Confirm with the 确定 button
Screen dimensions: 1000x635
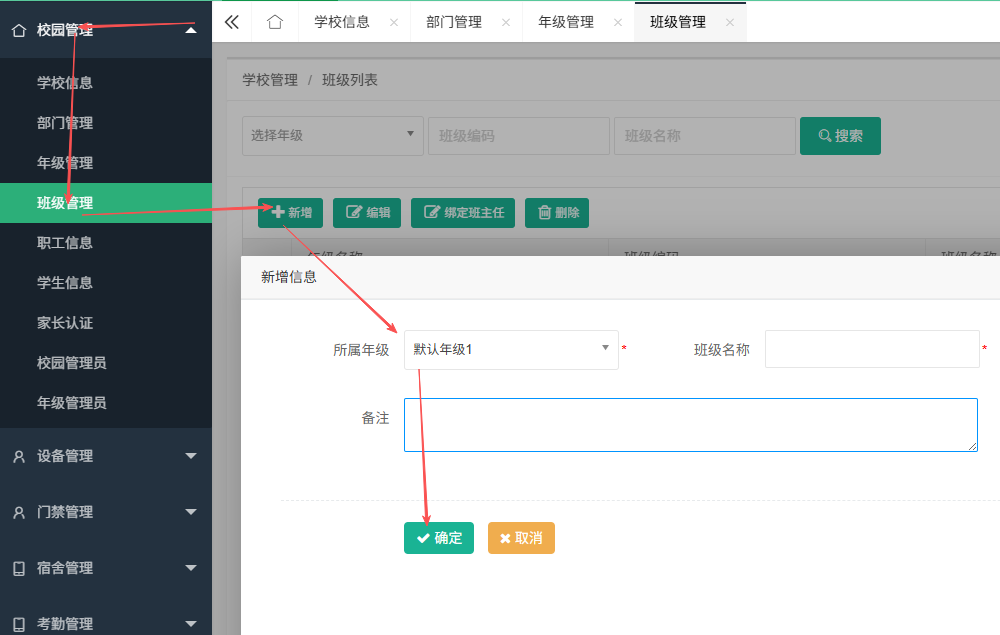439,538
